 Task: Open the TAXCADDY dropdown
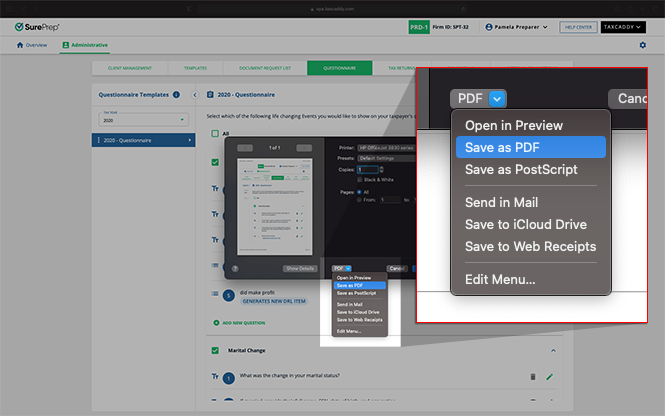pyautogui.click(x=623, y=27)
